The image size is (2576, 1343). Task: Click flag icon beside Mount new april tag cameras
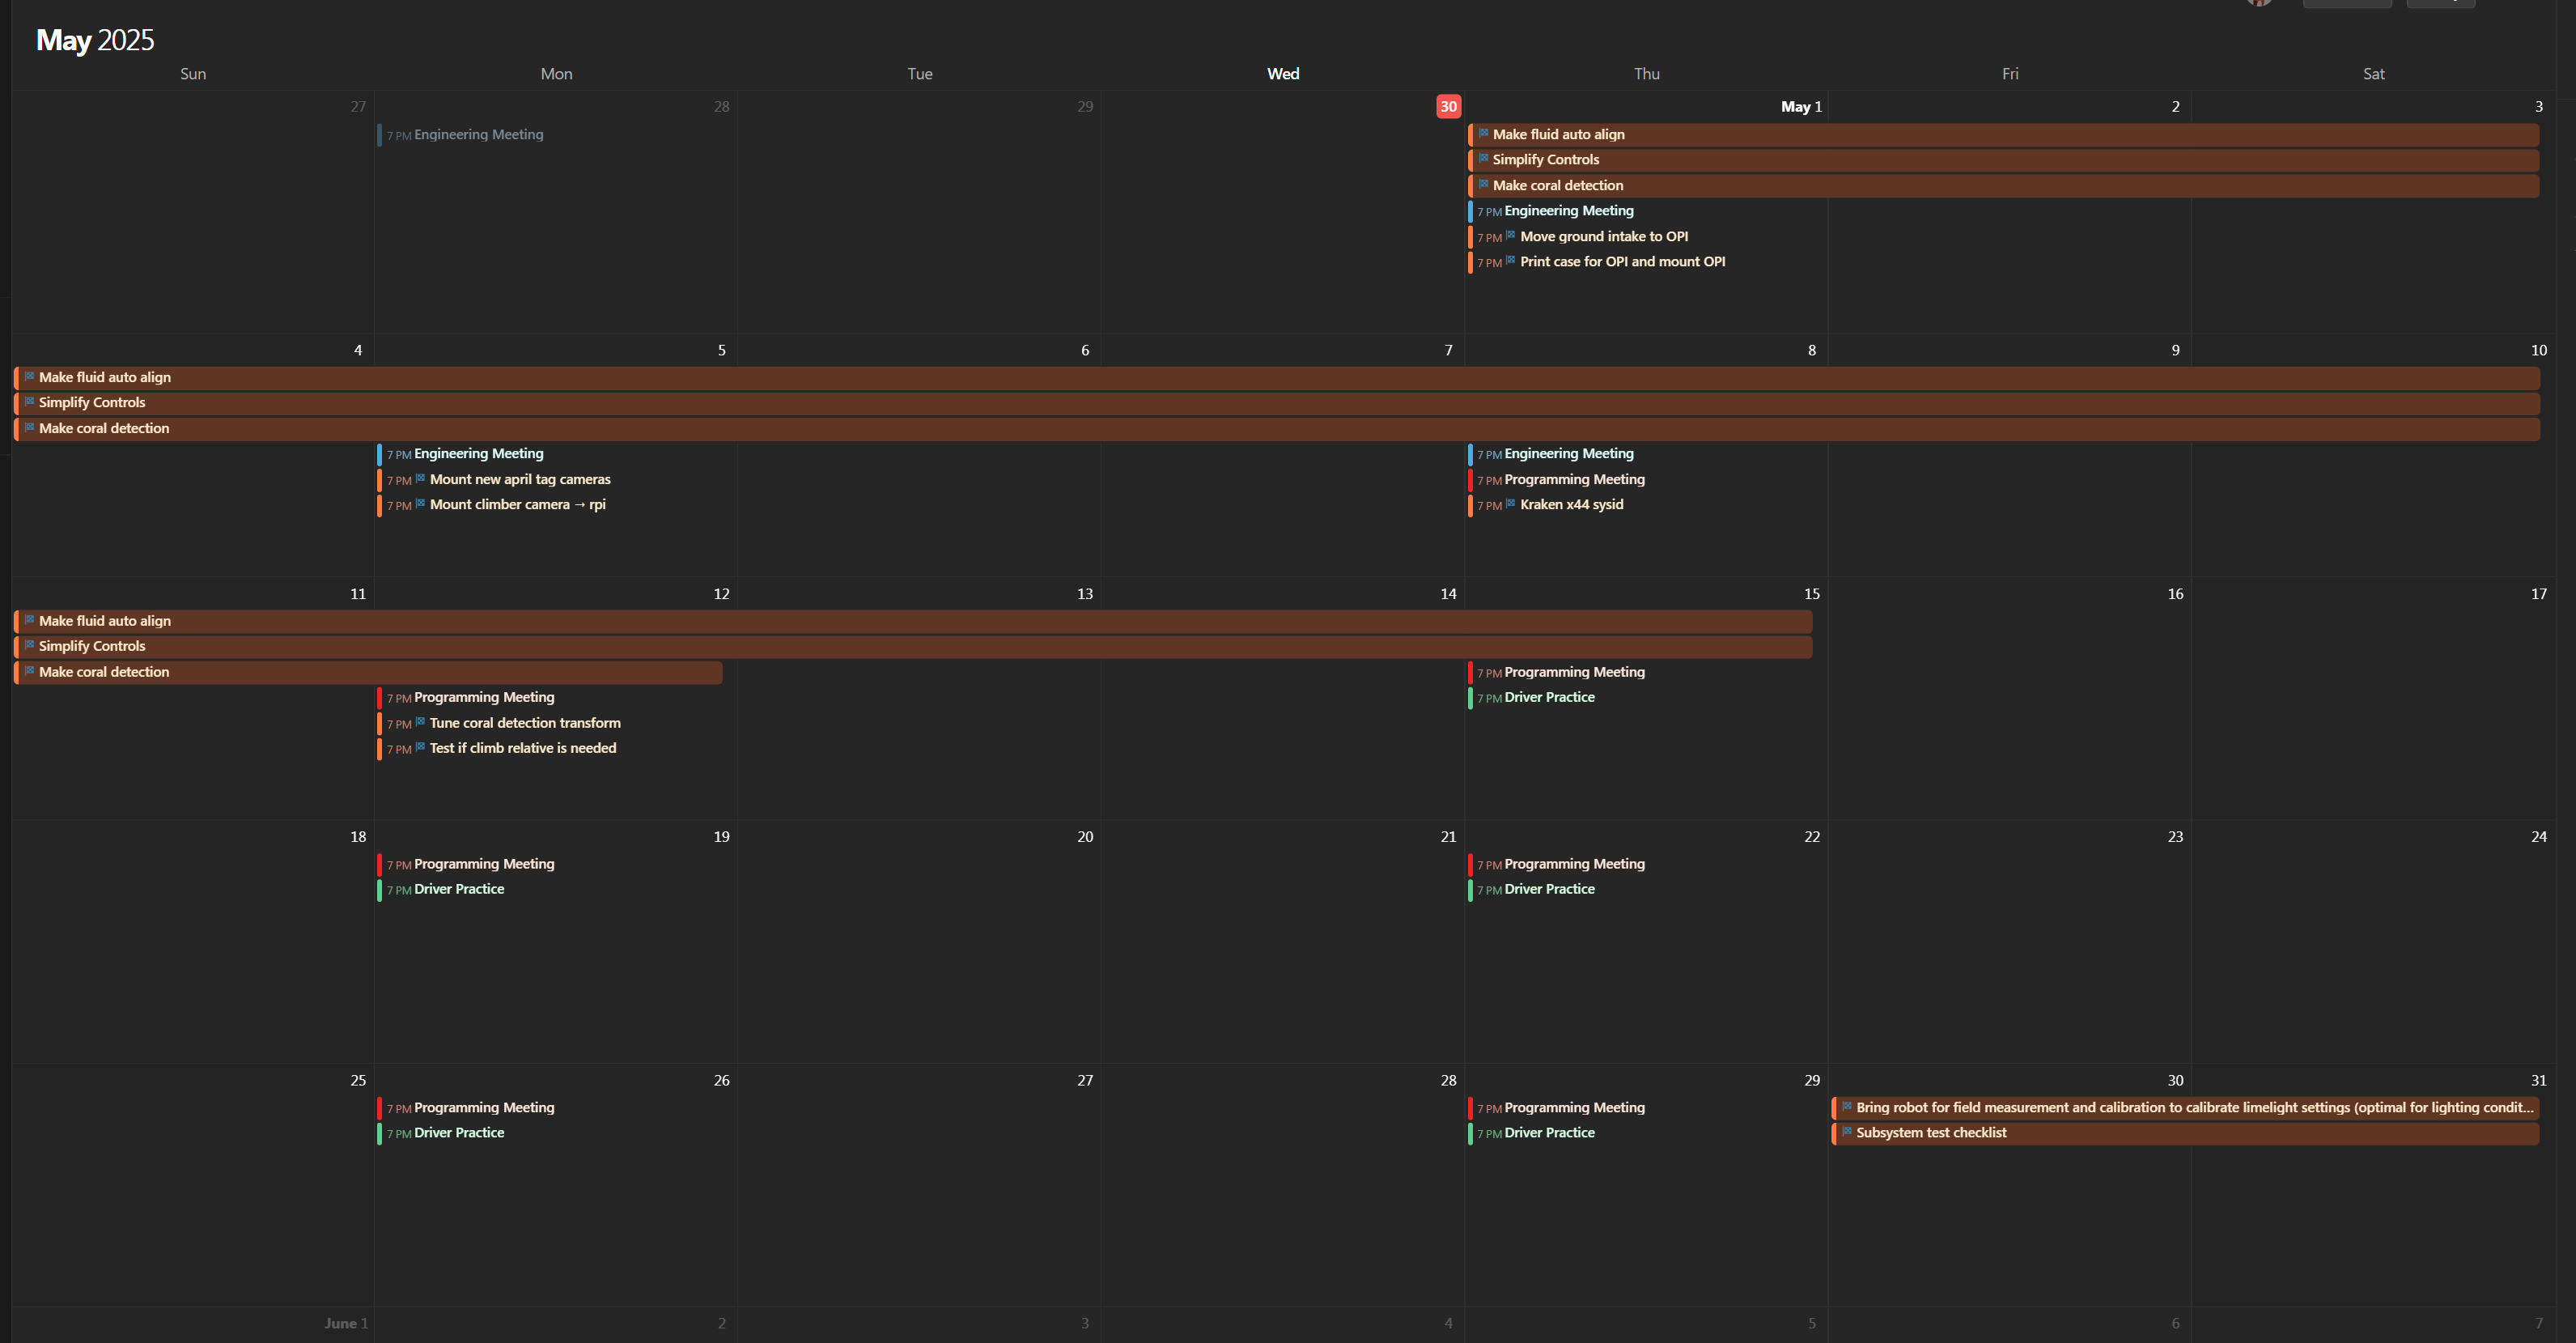[420, 478]
